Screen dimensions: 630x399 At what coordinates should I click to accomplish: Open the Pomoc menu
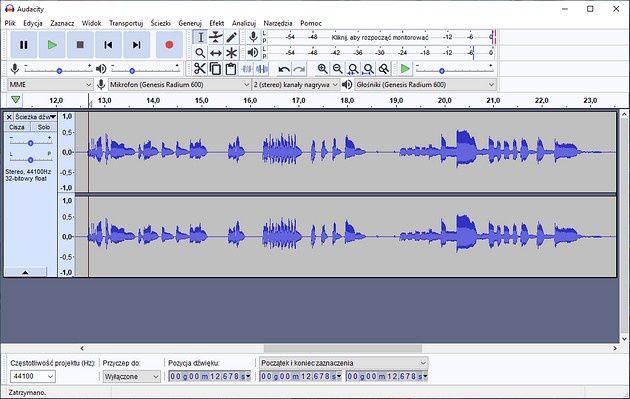coord(311,23)
